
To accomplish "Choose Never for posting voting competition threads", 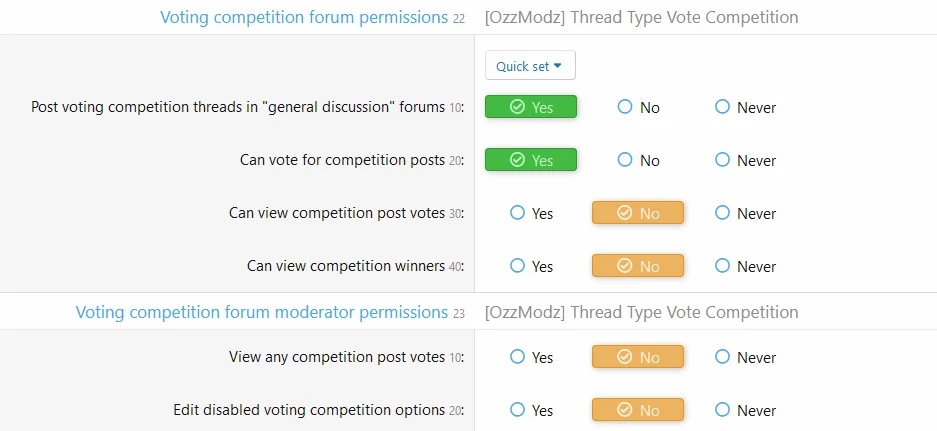I will point(745,107).
